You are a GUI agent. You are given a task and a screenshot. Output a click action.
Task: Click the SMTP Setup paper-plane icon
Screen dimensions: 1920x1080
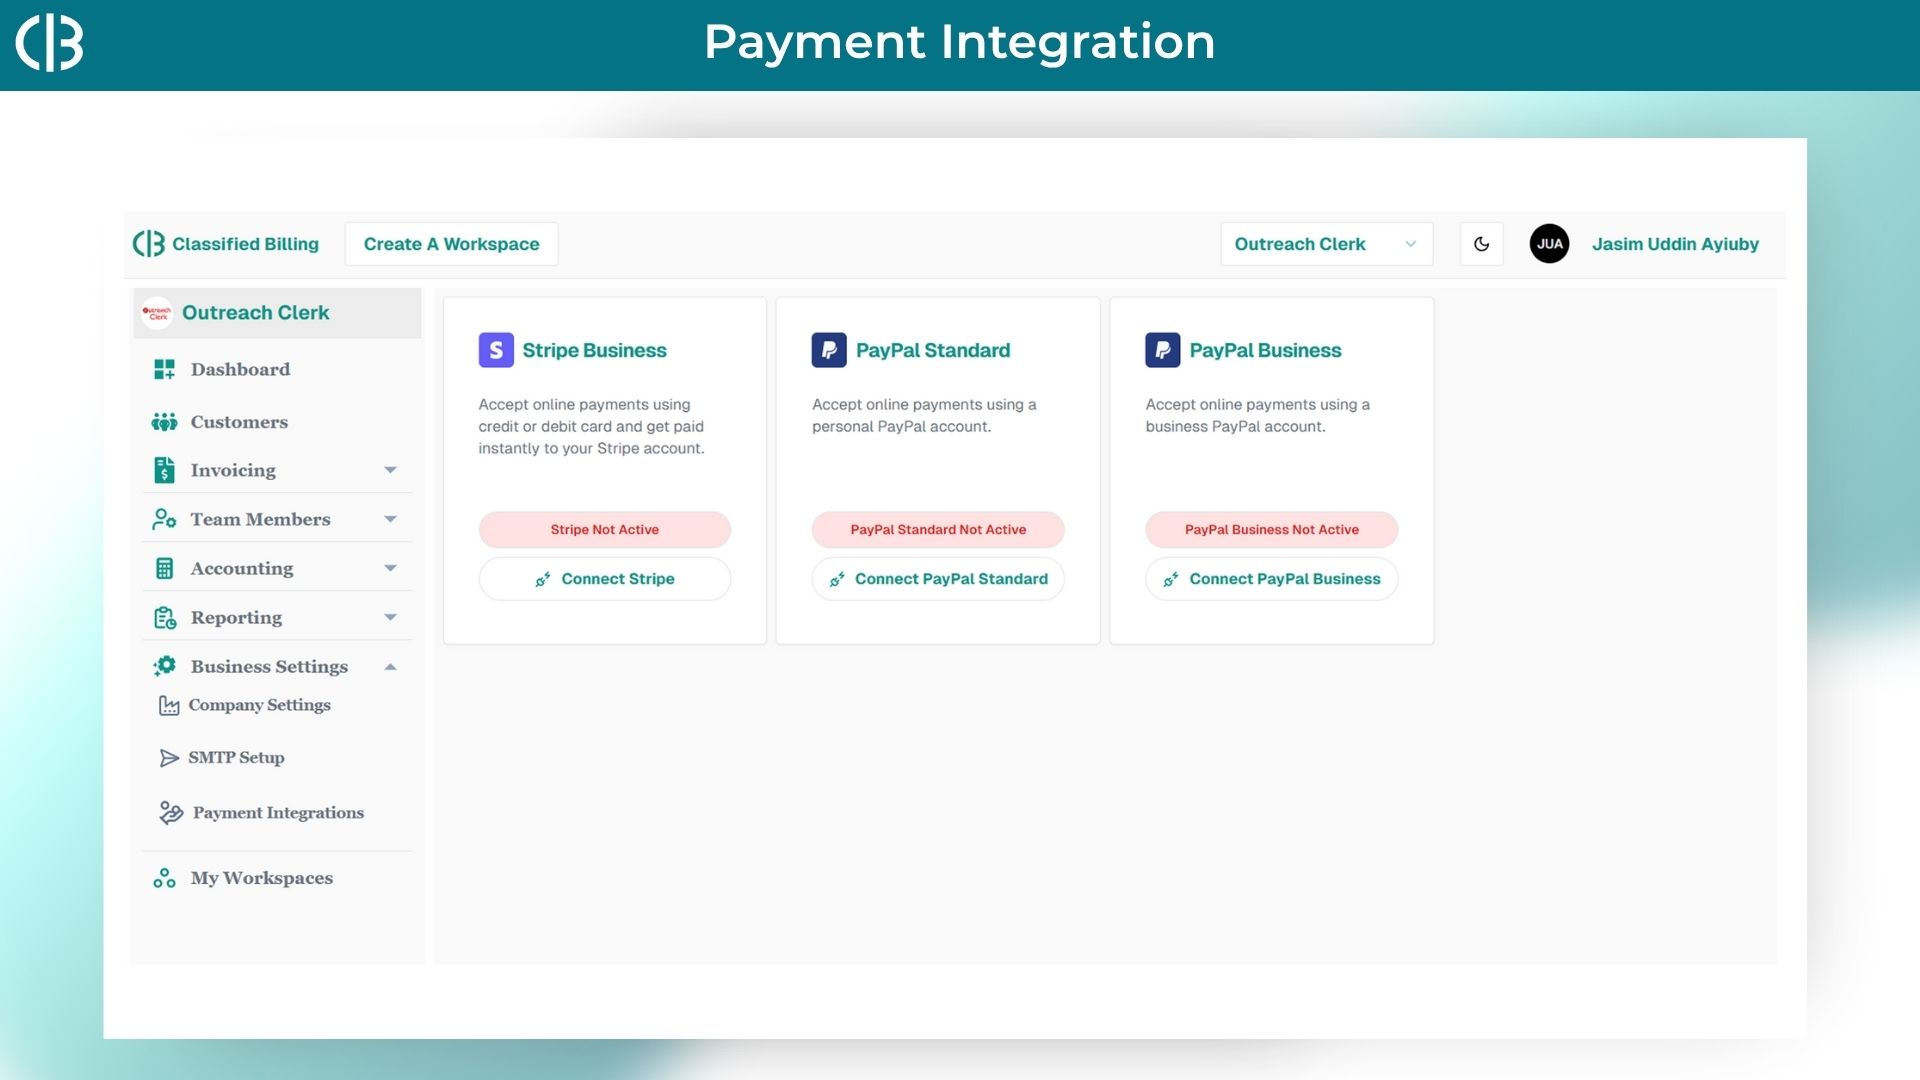click(169, 758)
